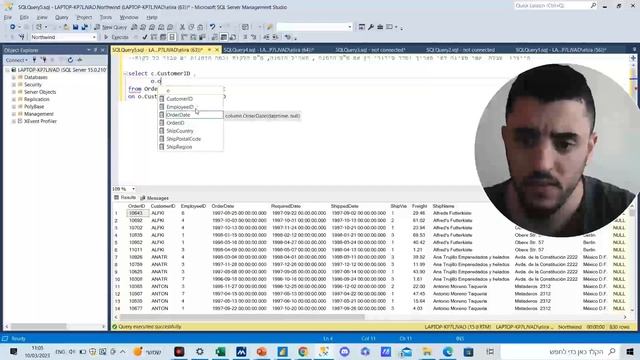Click the Parse checkmark icon
The height and width of the screenshot is (360, 640).
click(144, 37)
